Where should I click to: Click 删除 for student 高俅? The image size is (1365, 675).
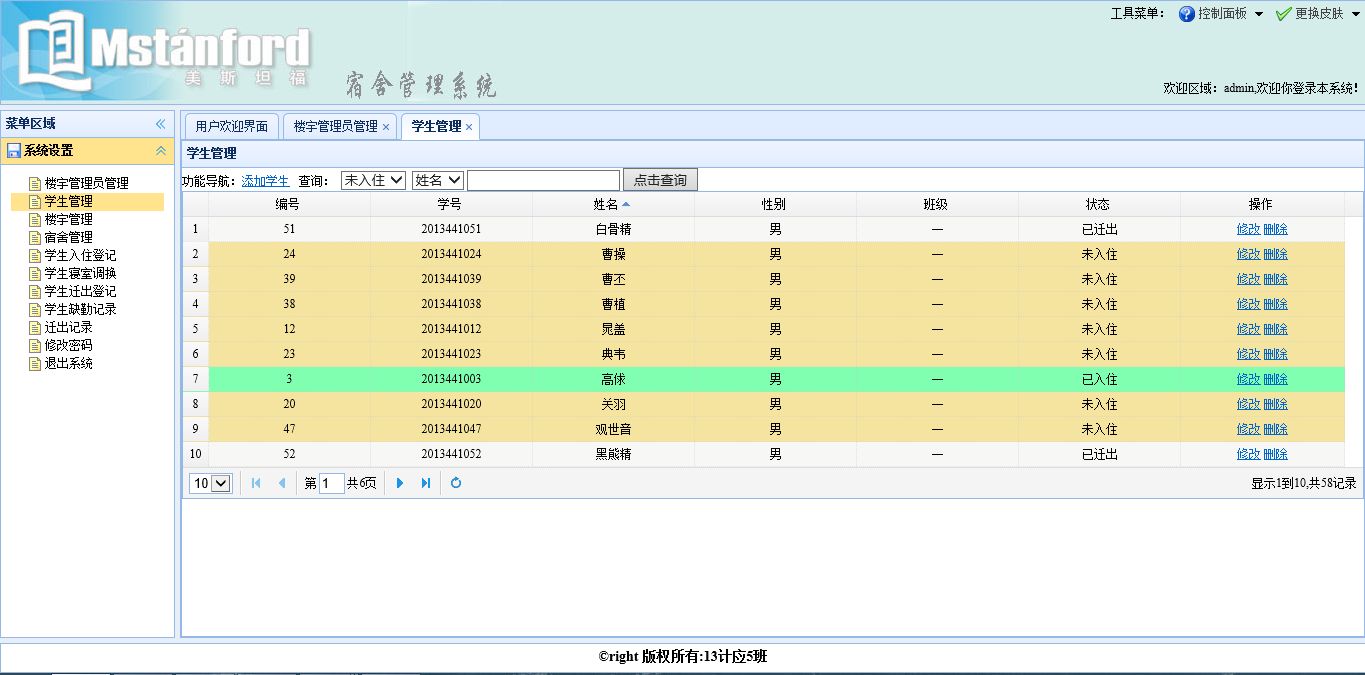[x=1275, y=379]
